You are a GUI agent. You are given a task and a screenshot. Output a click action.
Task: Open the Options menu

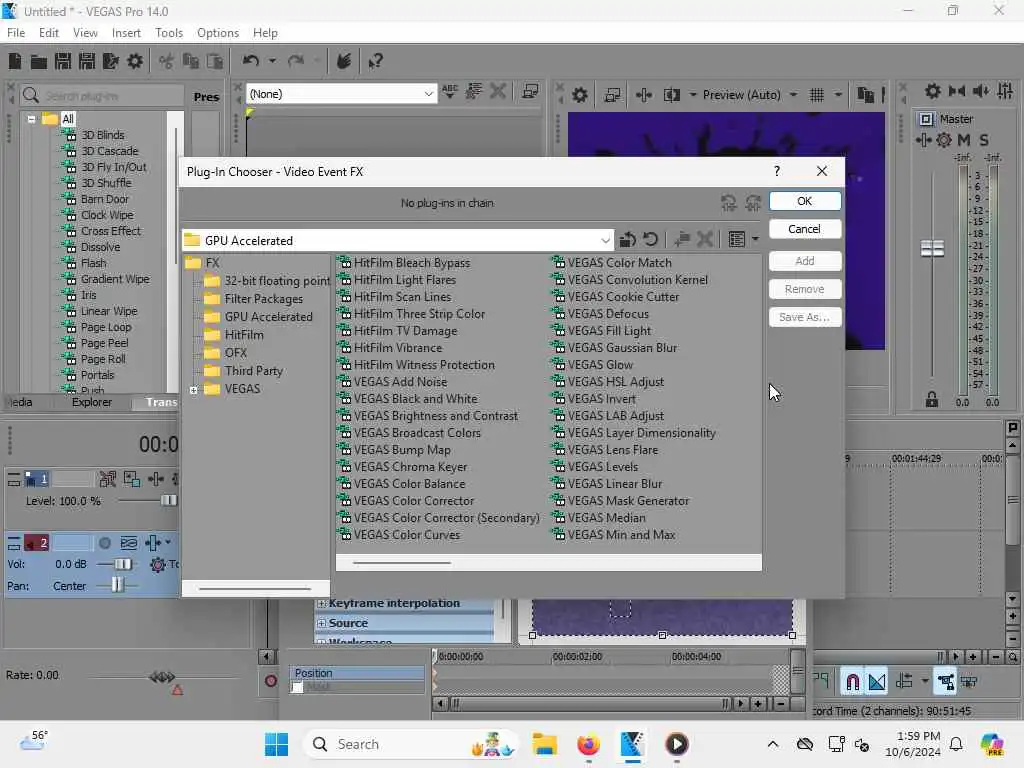click(x=217, y=33)
